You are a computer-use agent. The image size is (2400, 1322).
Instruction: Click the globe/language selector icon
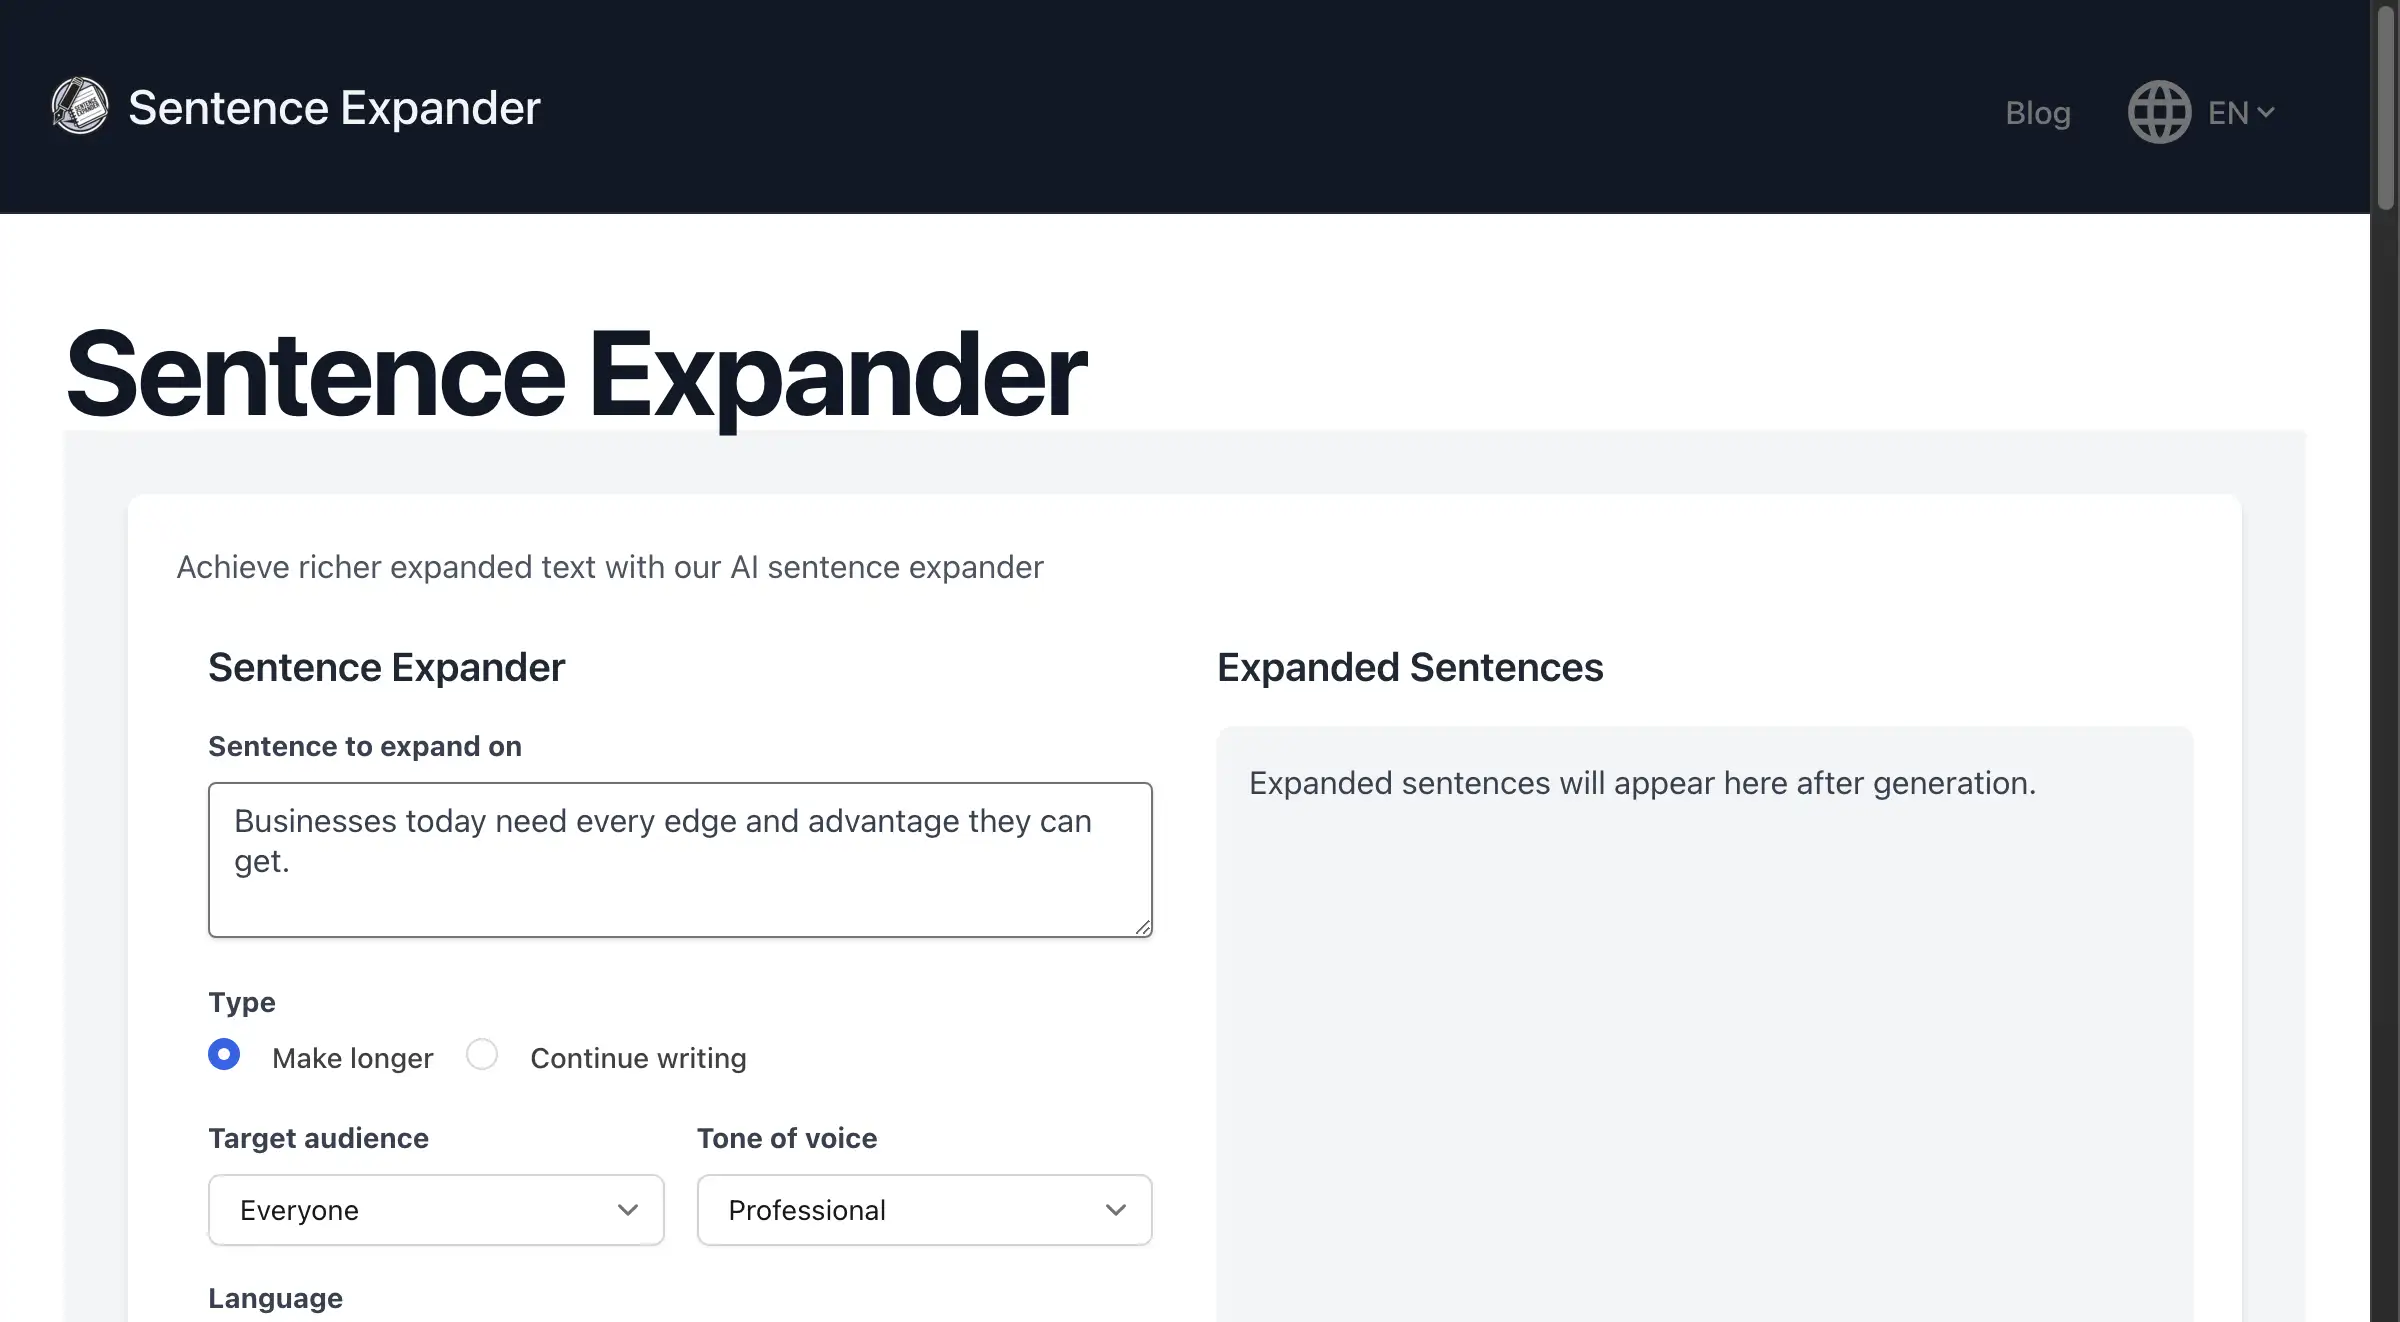point(2158,111)
